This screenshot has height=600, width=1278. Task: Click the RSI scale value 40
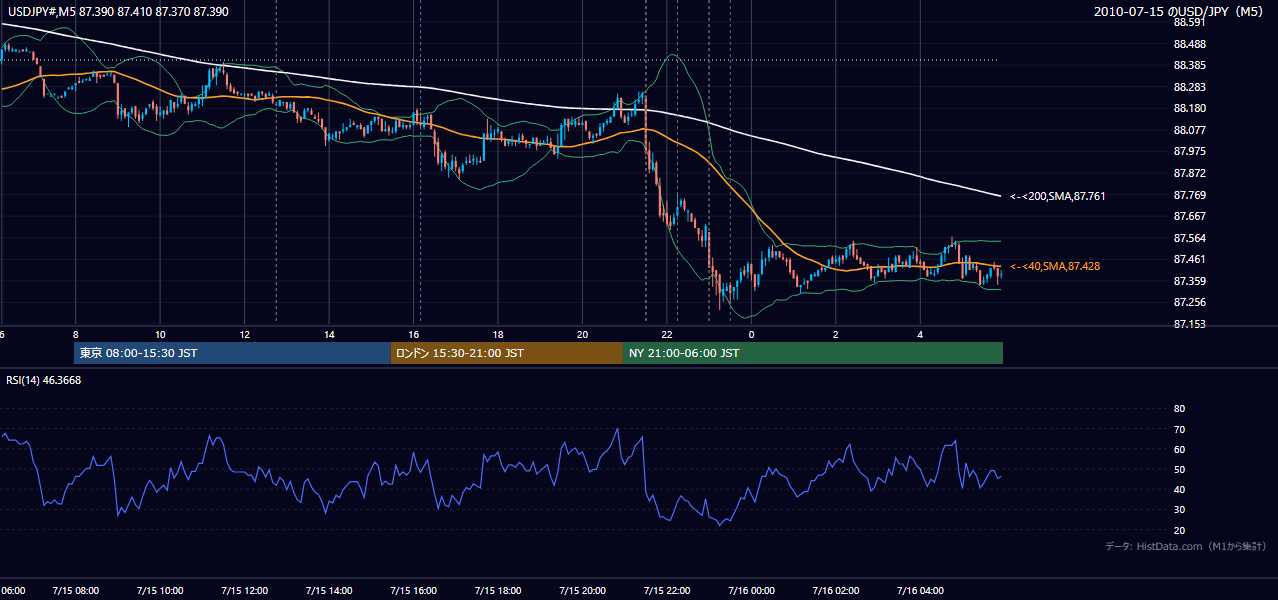tap(1179, 489)
